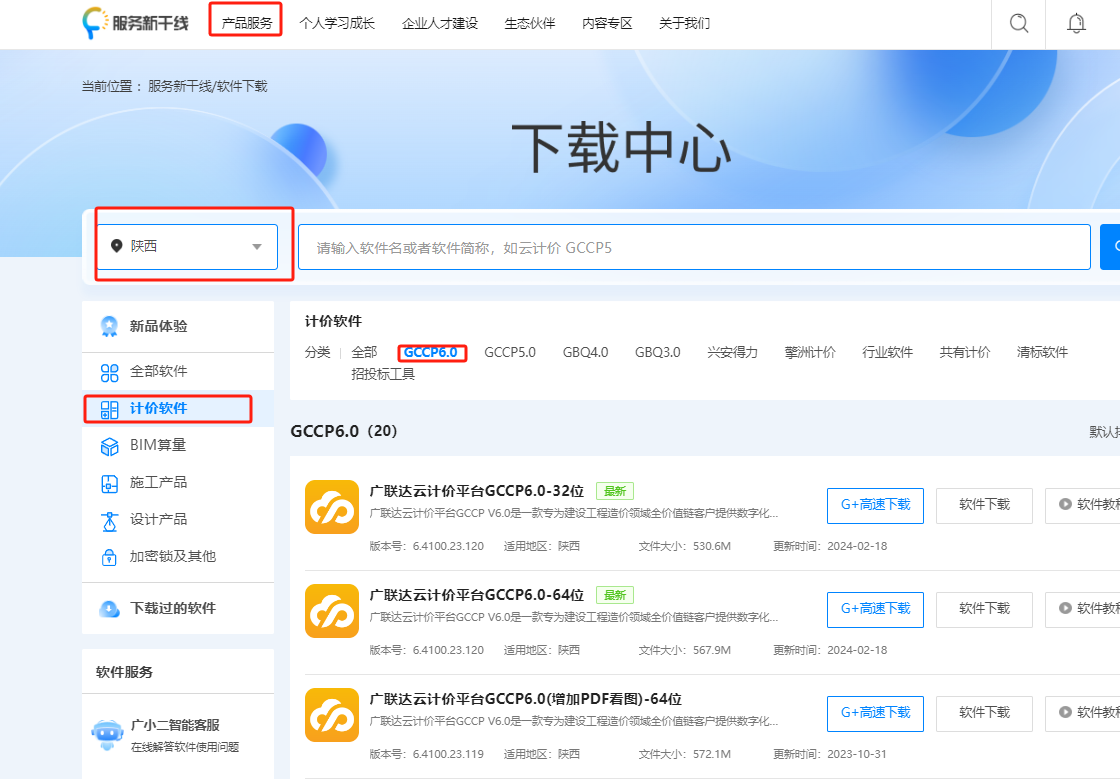Viewport: 1120px width, 779px height.
Task: Select the 擎洲计价 category filter
Action: click(x=809, y=352)
